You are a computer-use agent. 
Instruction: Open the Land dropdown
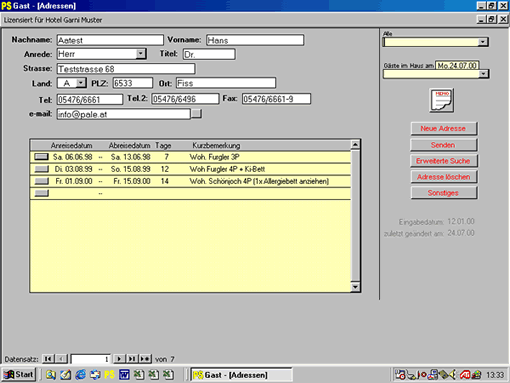pyautogui.click(x=81, y=83)
